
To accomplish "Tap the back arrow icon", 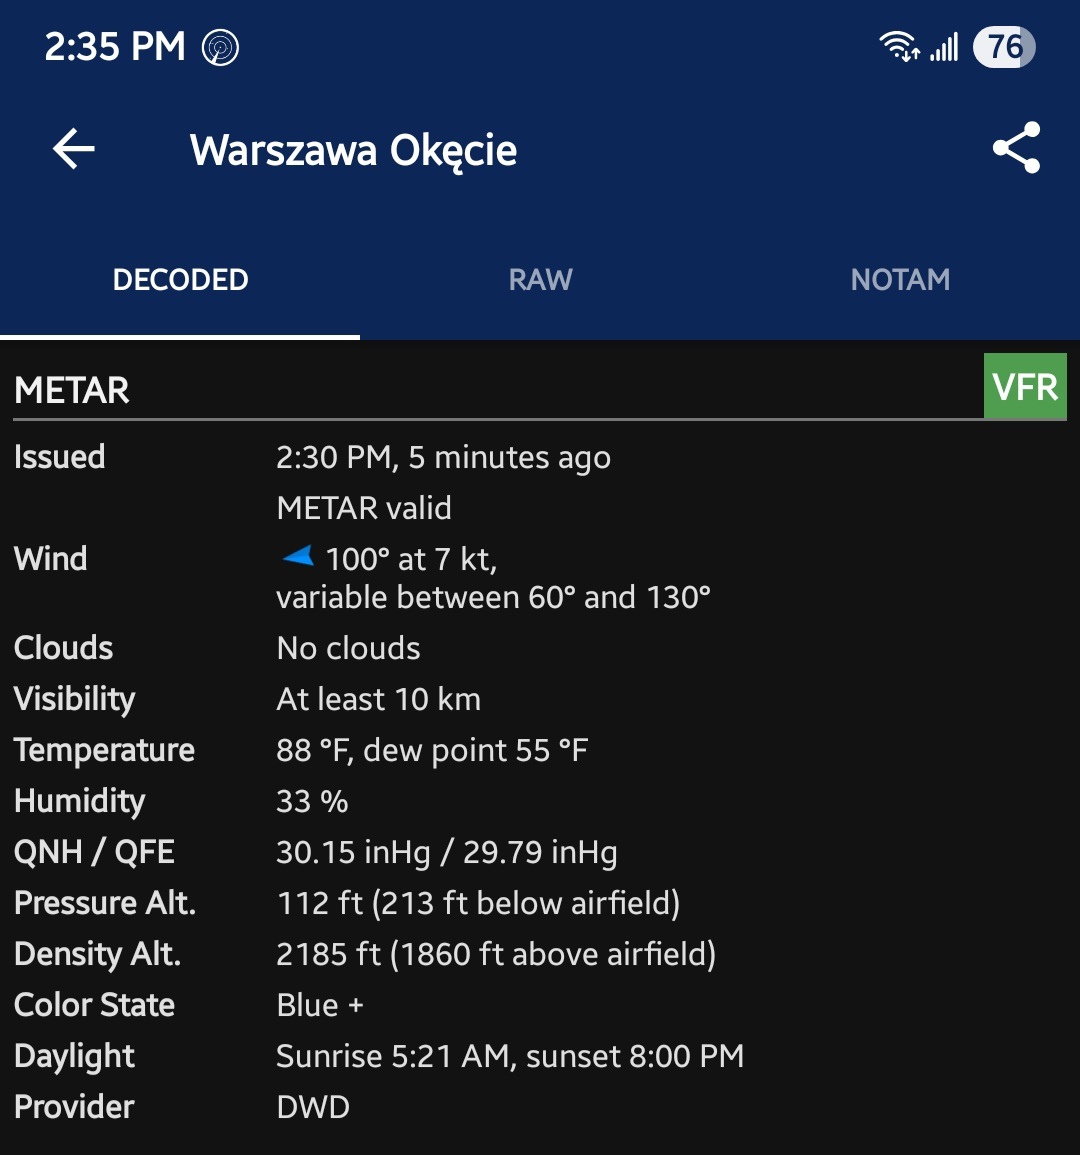I will point(74,150).
